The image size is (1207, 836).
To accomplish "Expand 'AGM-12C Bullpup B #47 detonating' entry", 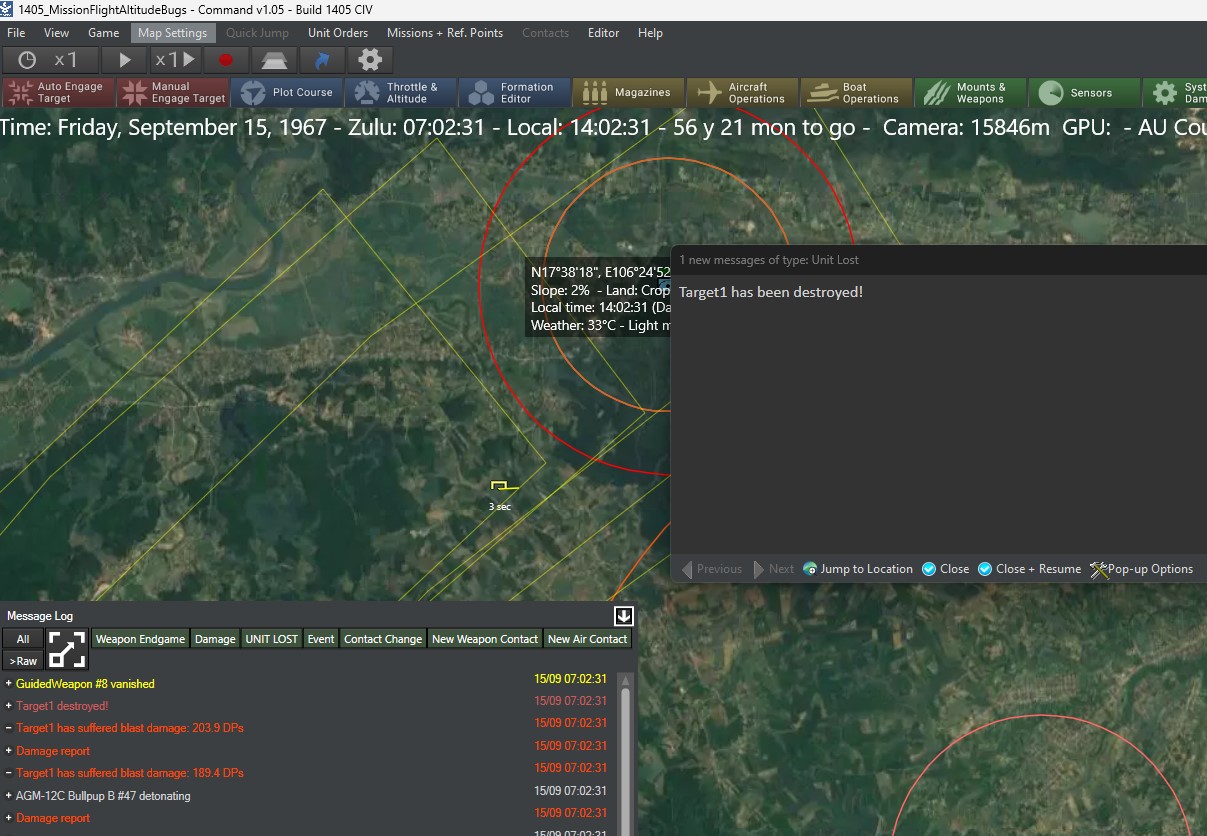I will pos(8,796).
